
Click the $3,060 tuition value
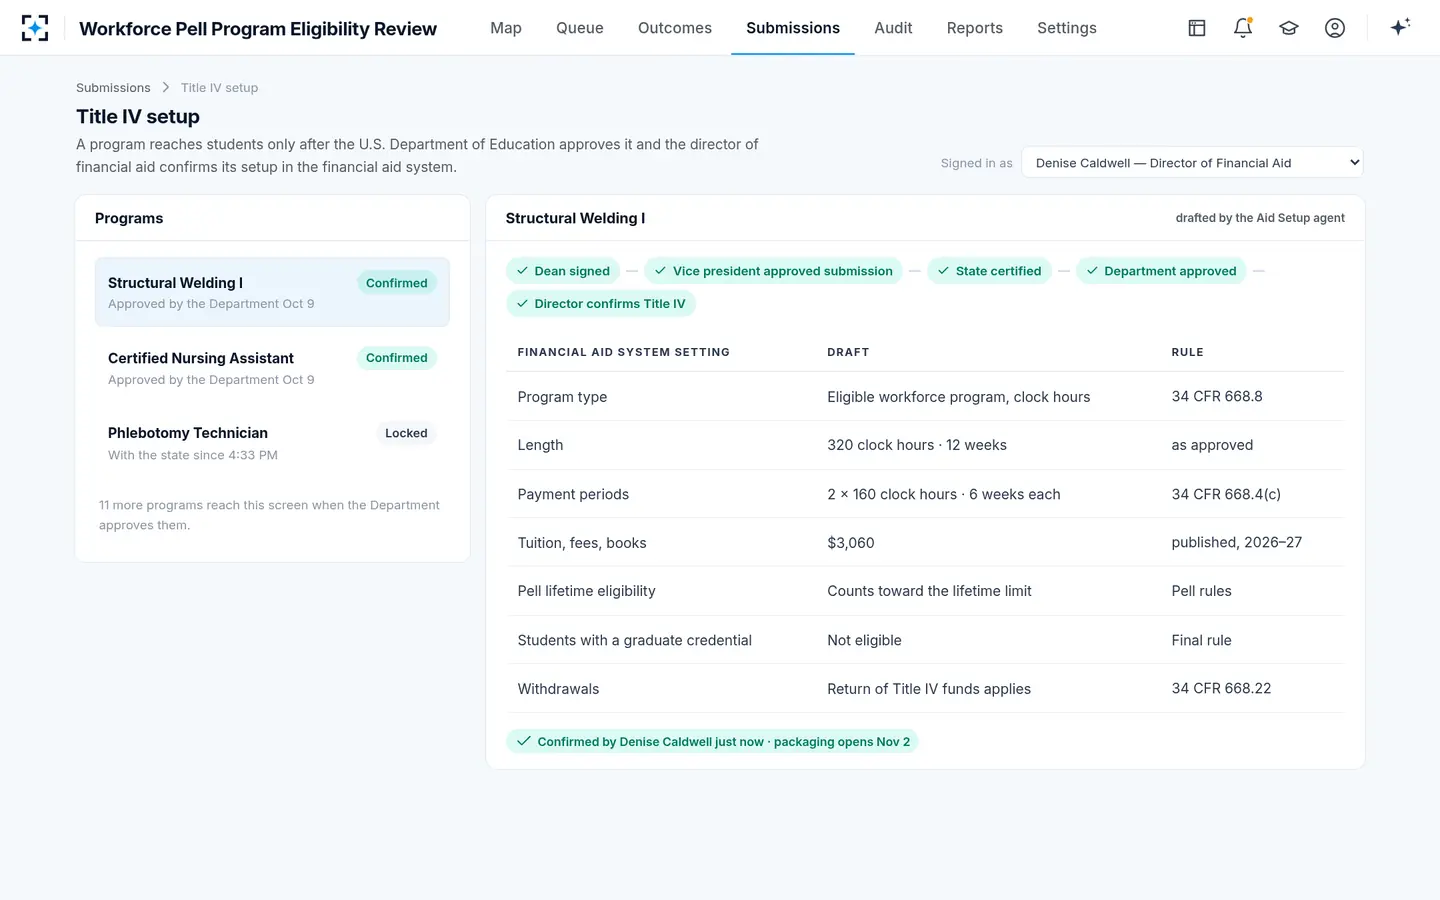click(x=851, y=543)
